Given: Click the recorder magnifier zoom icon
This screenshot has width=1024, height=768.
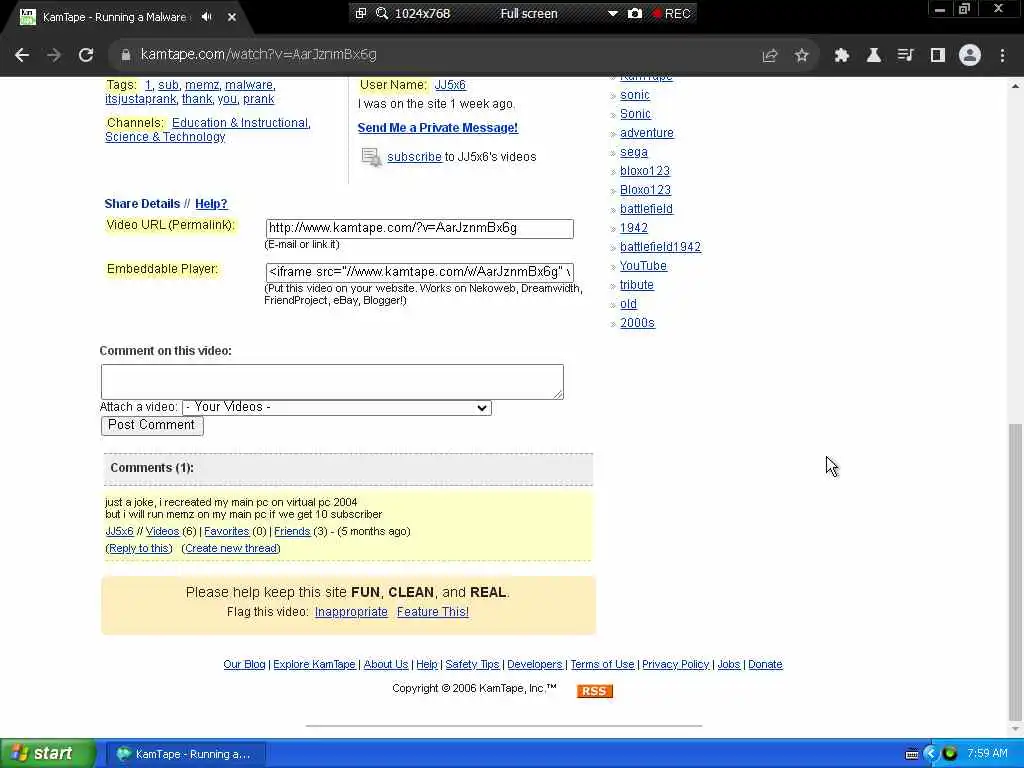Looking at the screenshot, I should pos(382,13).
